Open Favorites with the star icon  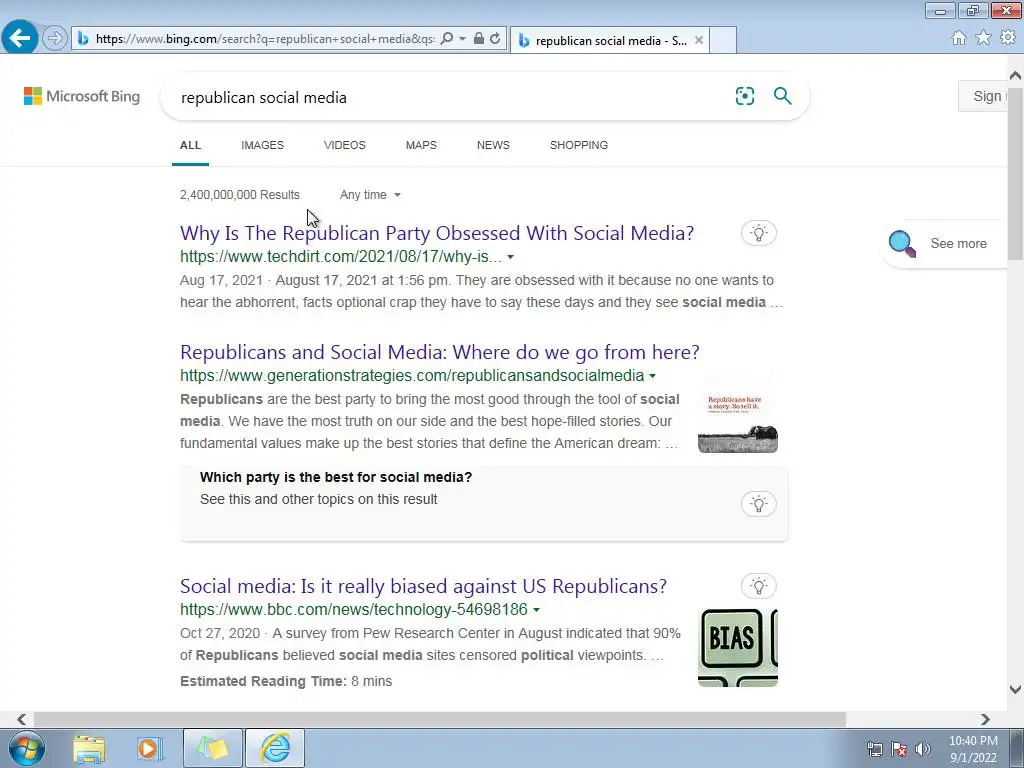tap(983, 38)
